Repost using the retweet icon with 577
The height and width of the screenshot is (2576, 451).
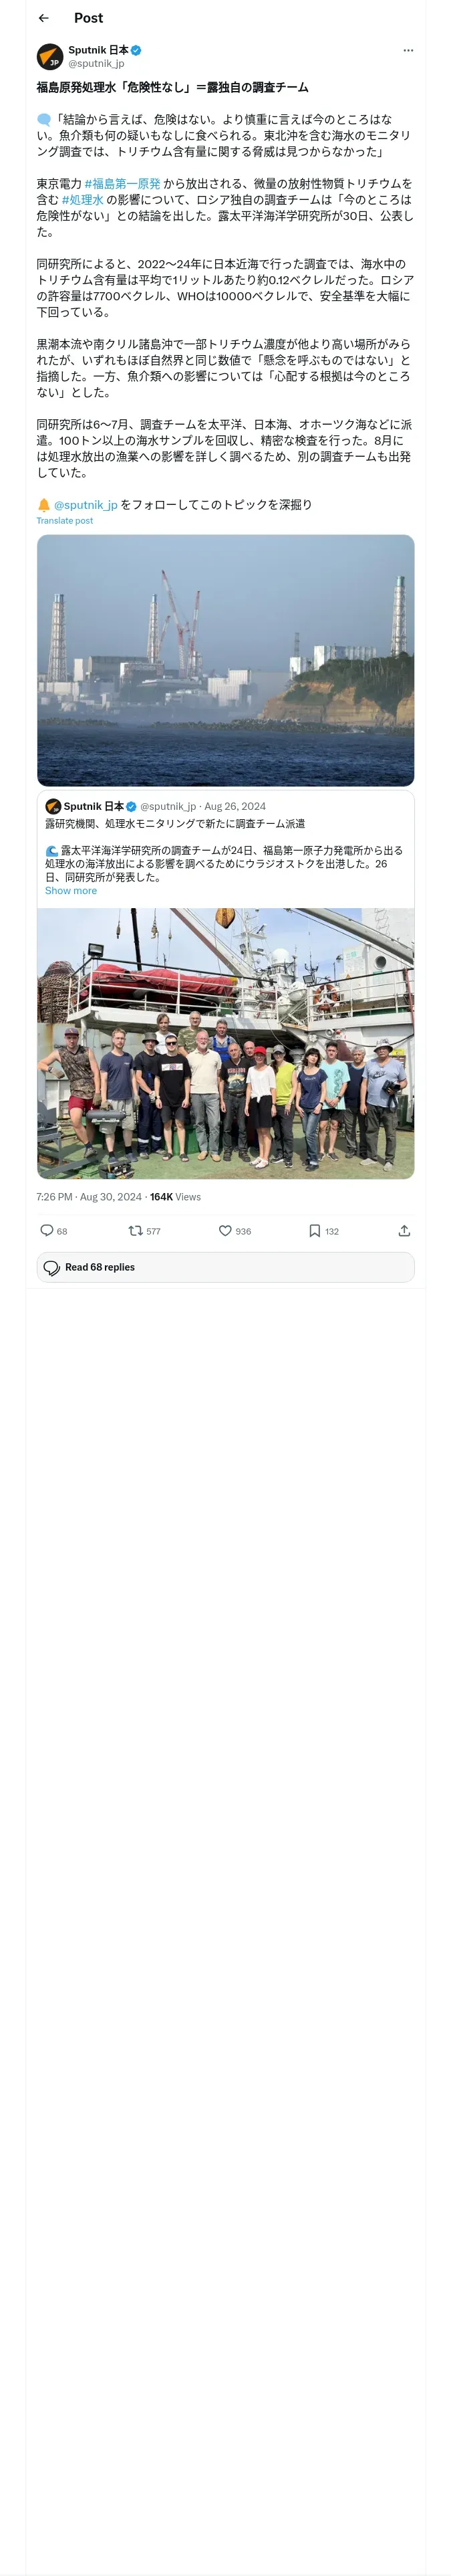point(144,1231)
